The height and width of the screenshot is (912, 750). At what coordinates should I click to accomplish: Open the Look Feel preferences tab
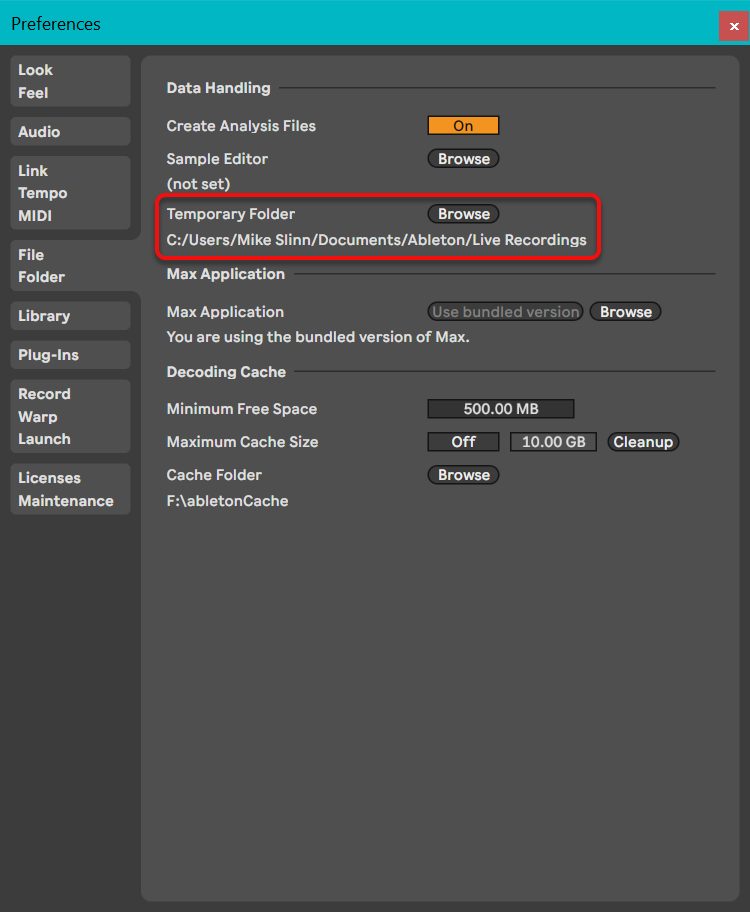(70, 81)
